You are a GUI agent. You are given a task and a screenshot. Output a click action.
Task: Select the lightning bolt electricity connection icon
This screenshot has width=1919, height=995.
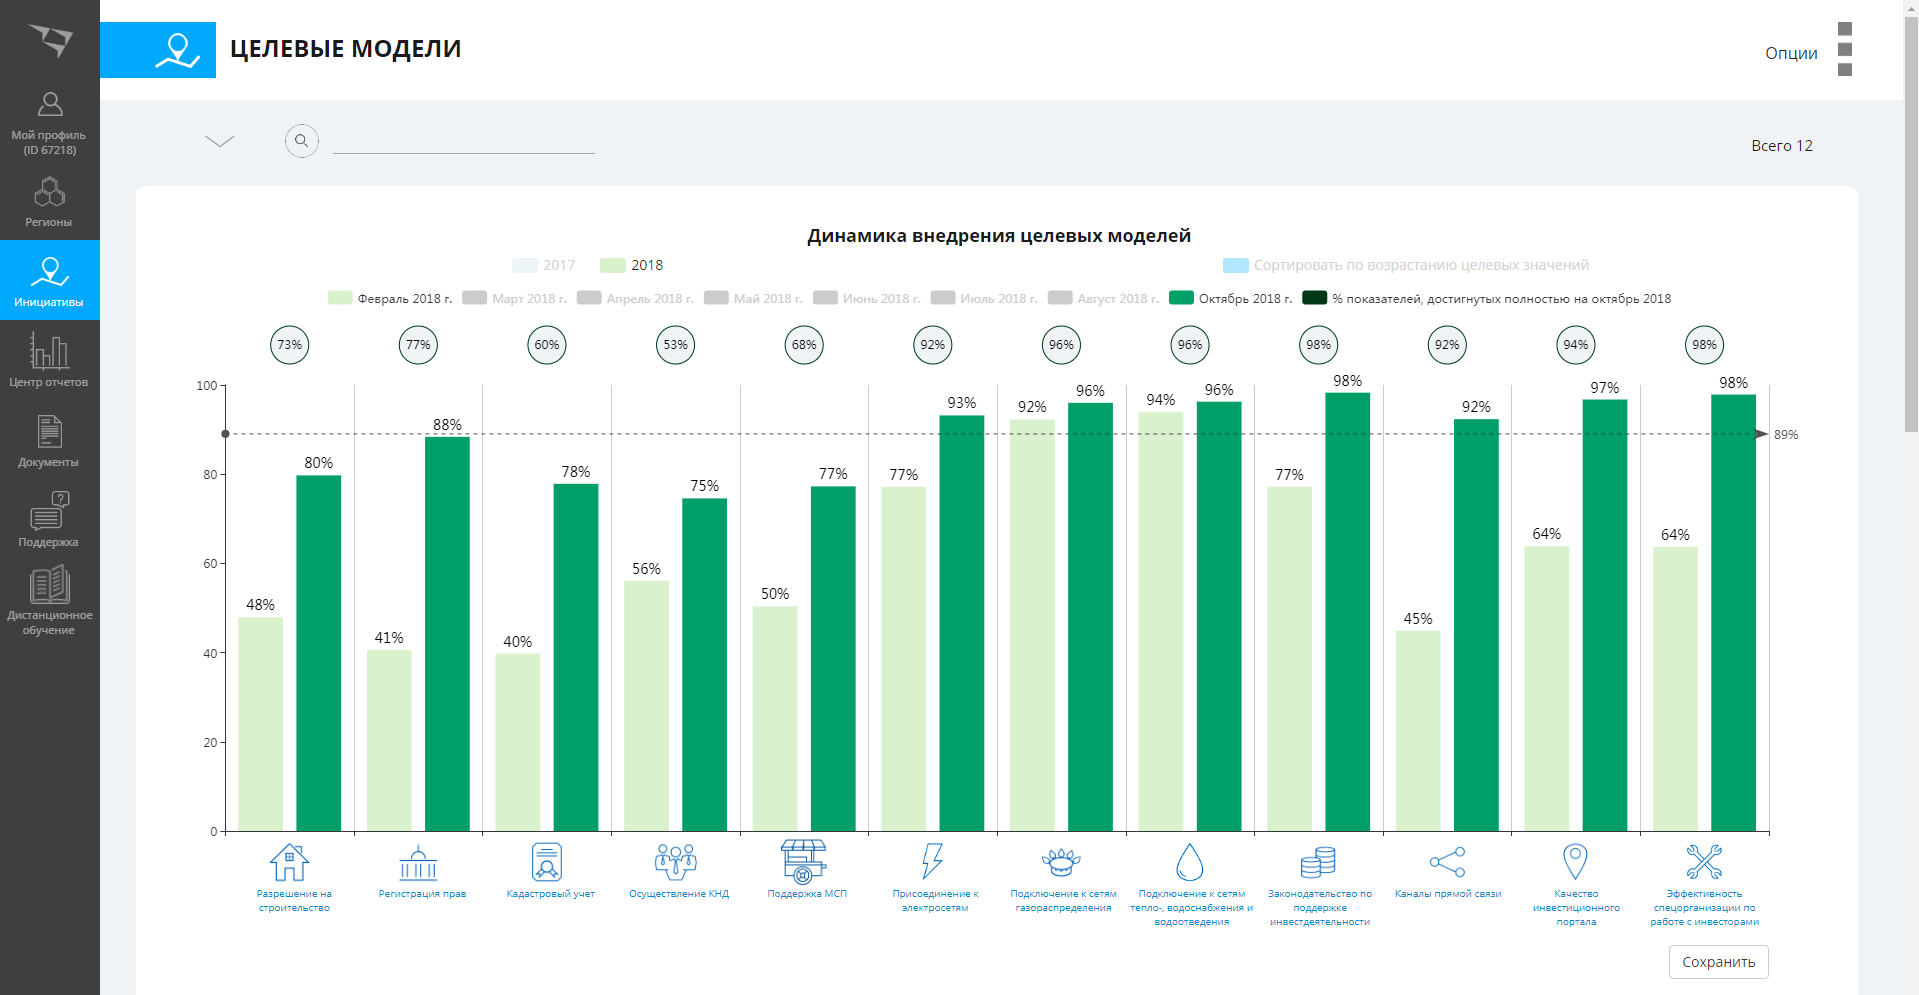932,861
